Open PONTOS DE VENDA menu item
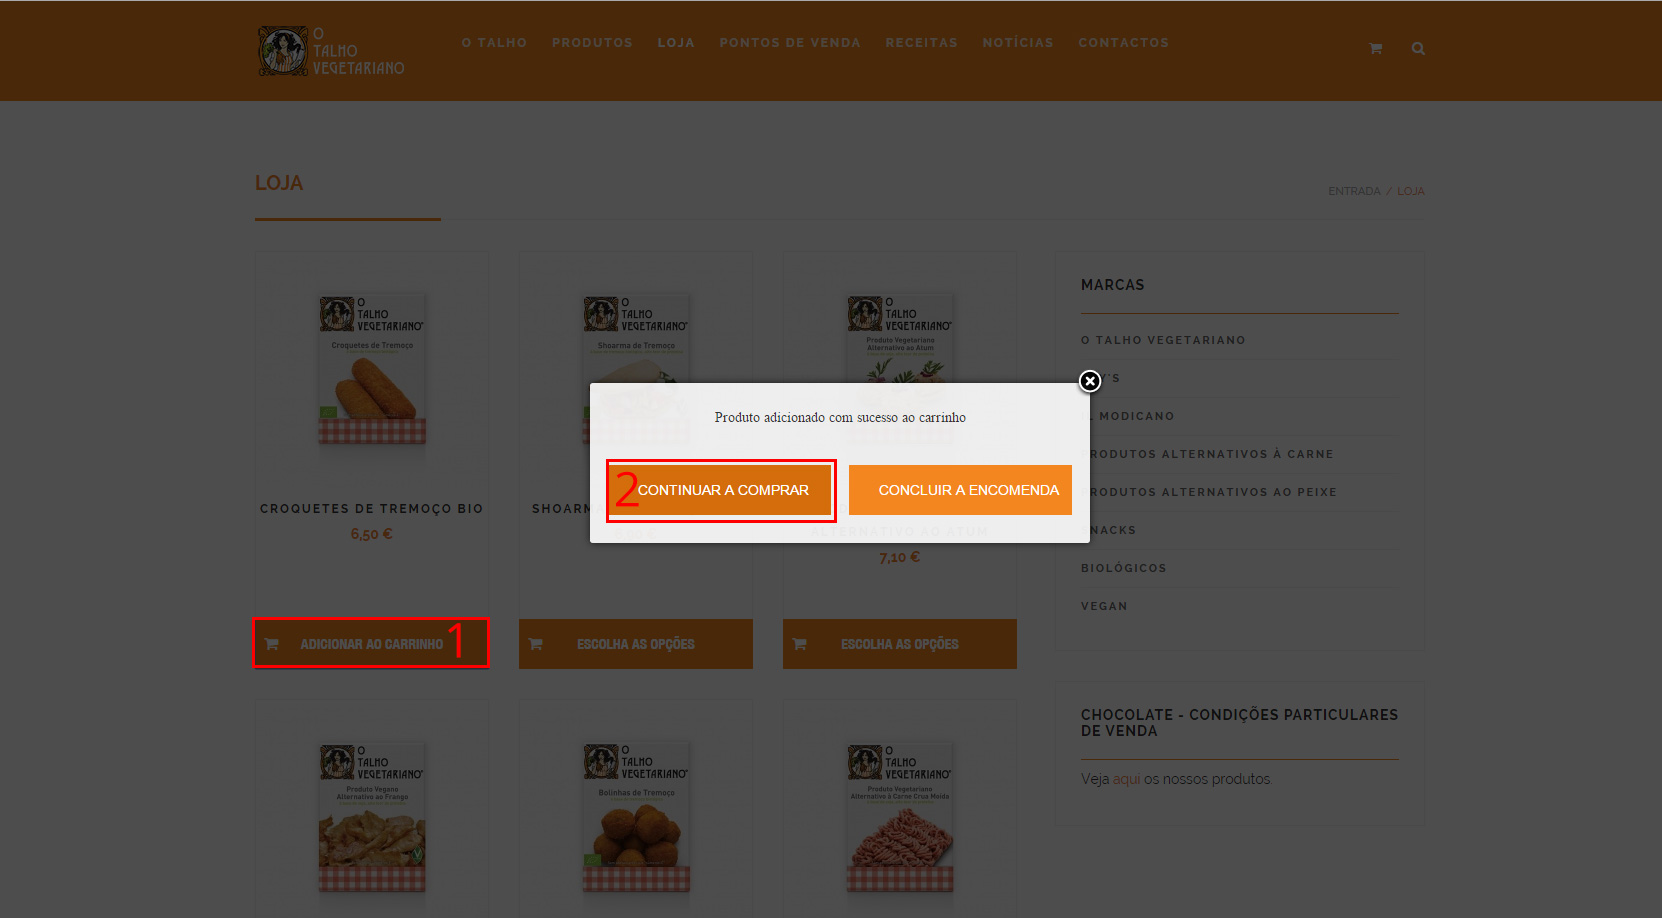1662x918 pixels. tap(790, 43)
